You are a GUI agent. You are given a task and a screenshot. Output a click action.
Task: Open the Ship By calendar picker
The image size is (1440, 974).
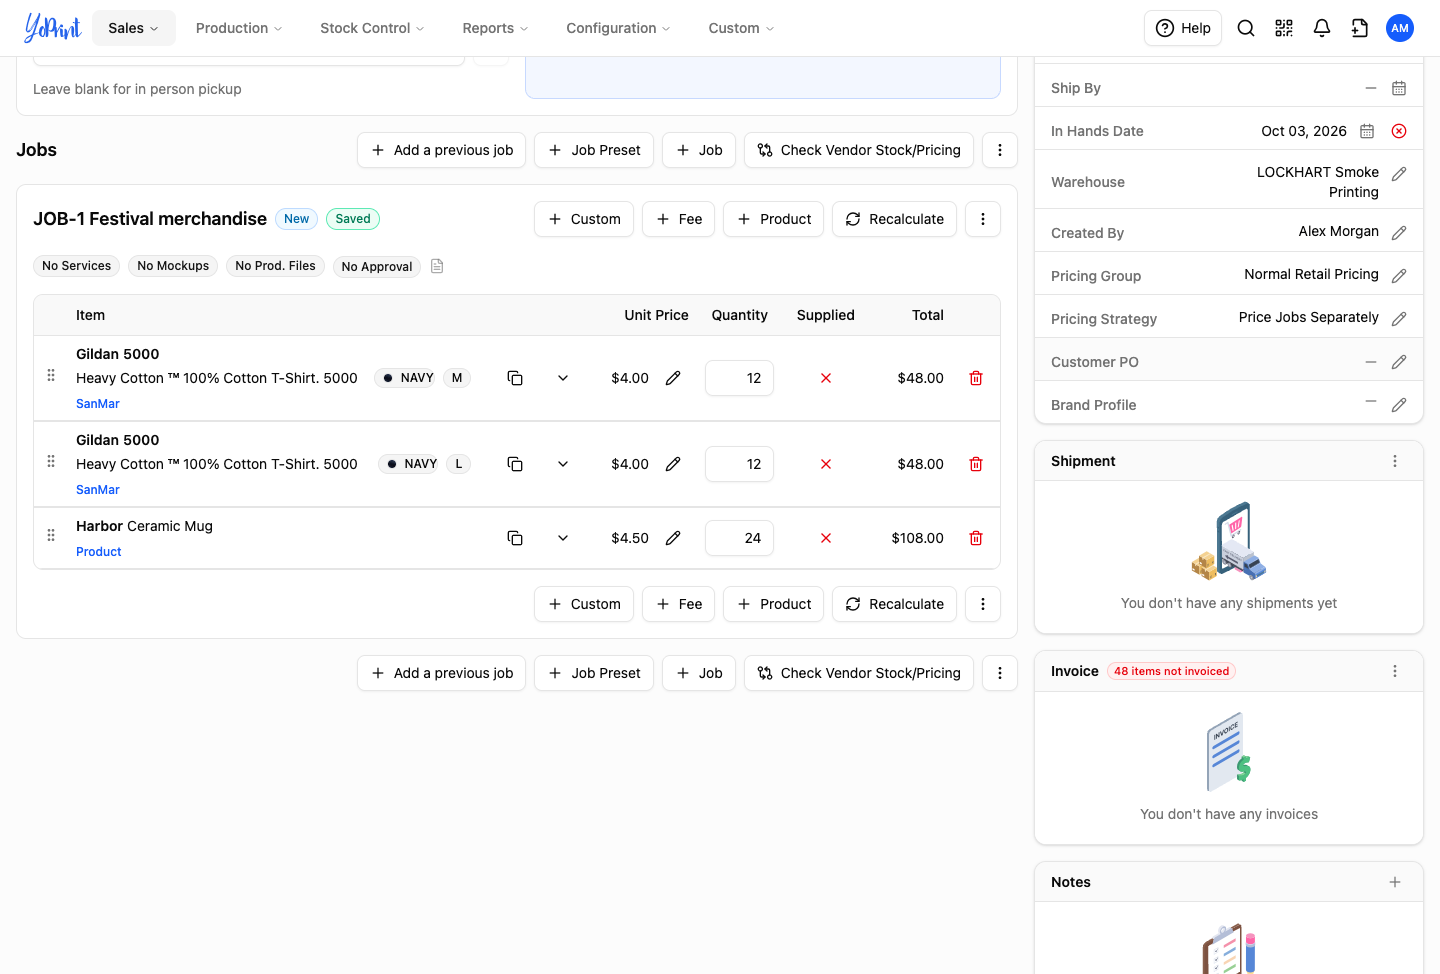1399,88
